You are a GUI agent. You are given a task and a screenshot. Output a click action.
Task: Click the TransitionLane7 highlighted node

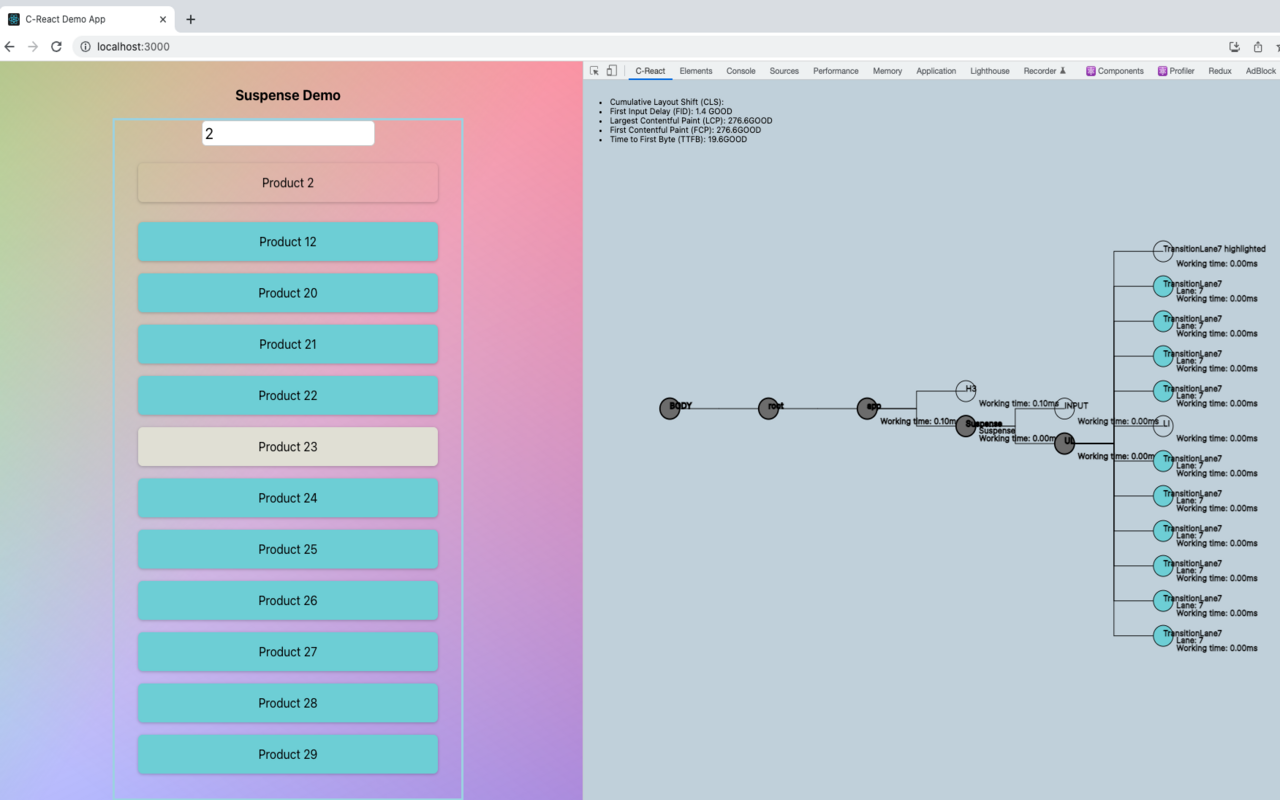click(x=1162, y=251)
